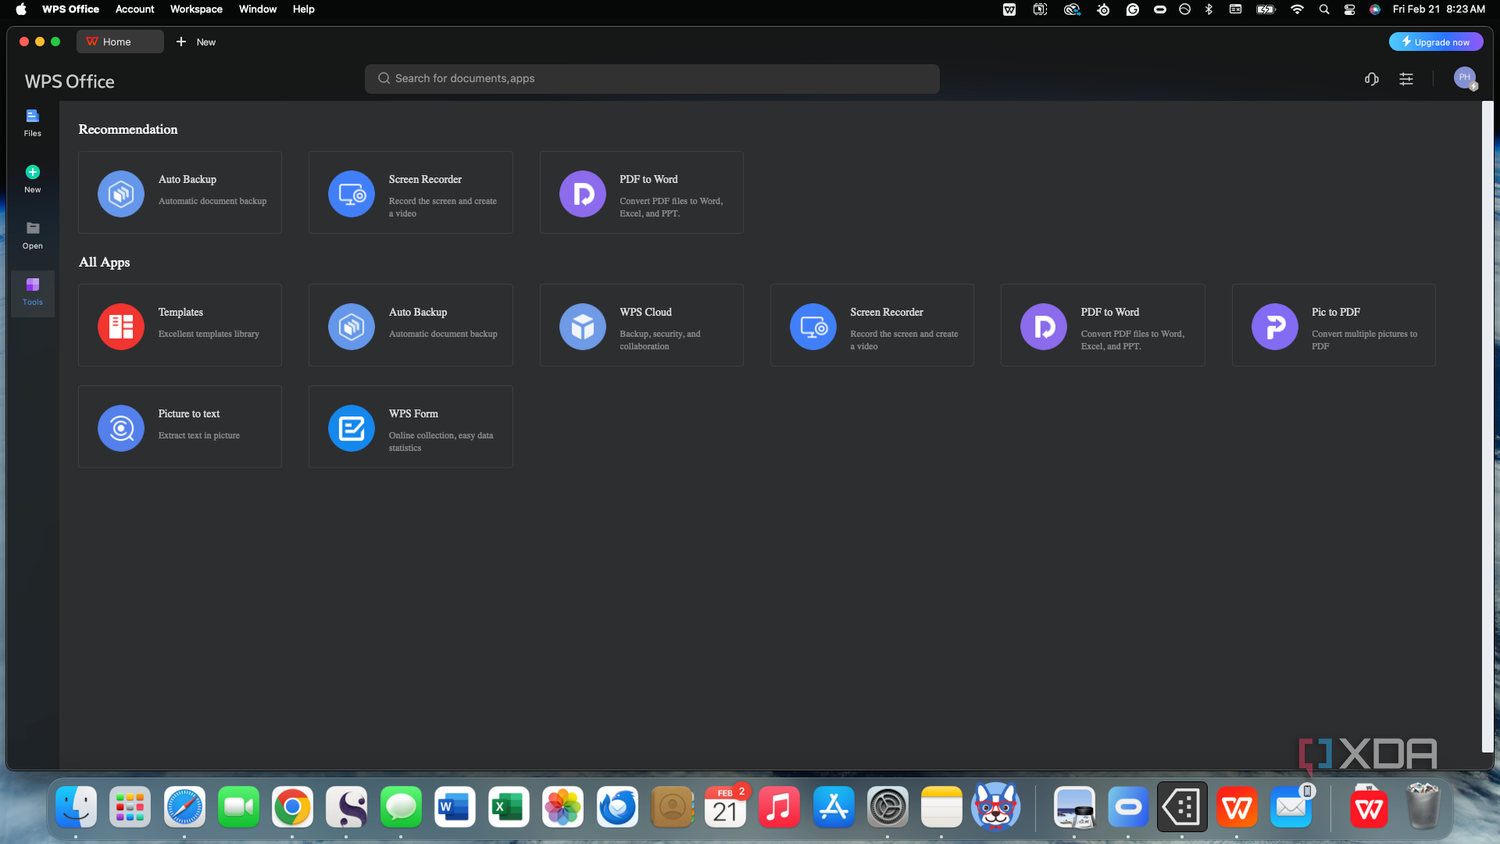Launch Screen Recorder under Recommendation
1500x844 pixels.
pos(411,192)
